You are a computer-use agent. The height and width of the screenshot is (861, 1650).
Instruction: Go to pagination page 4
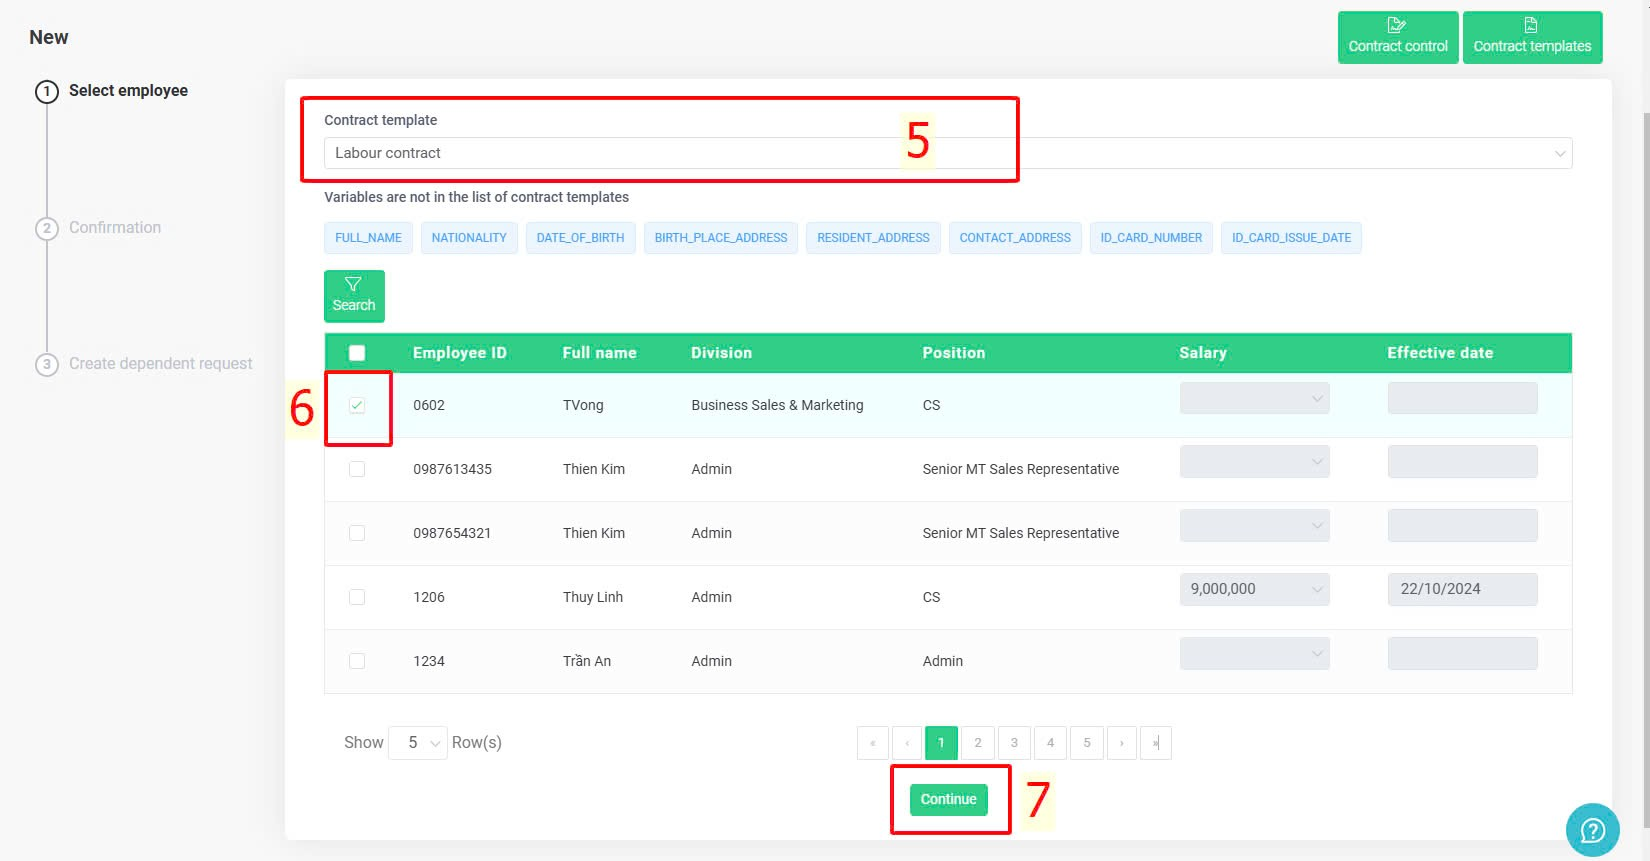[x=1050, y=743]
